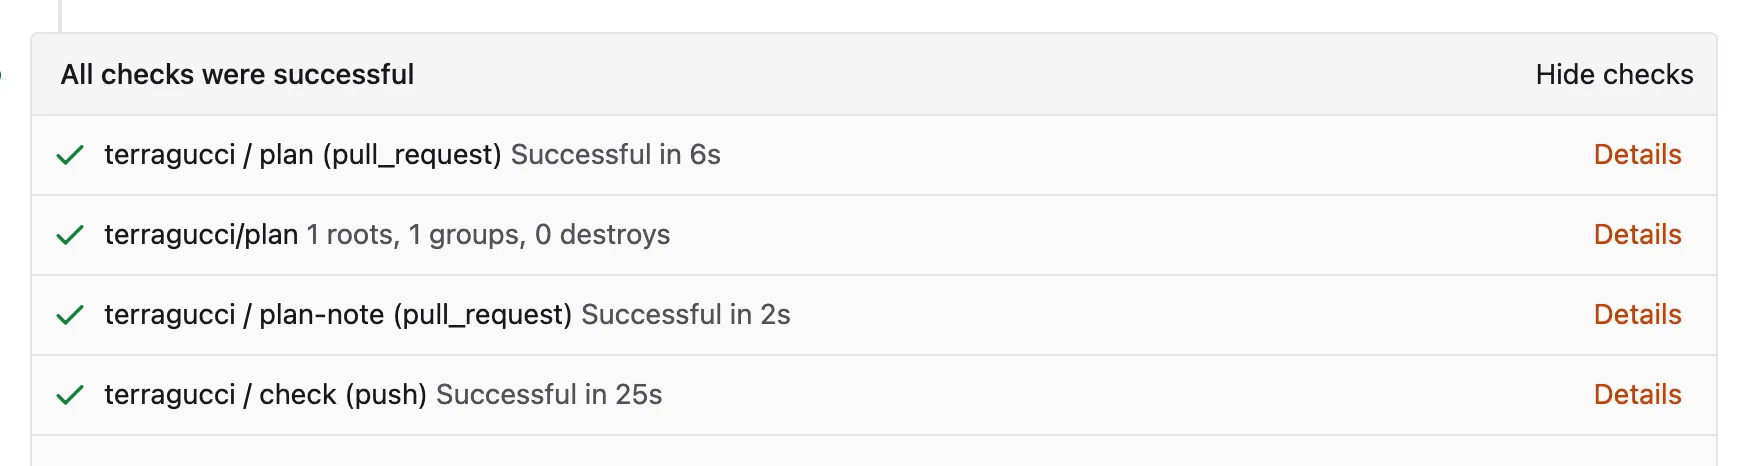Open Details for the 1 roots, 1 groups check
The height and width of the screenshot is (466, 1748).
pyautogui.click(x=1637, y=235)
